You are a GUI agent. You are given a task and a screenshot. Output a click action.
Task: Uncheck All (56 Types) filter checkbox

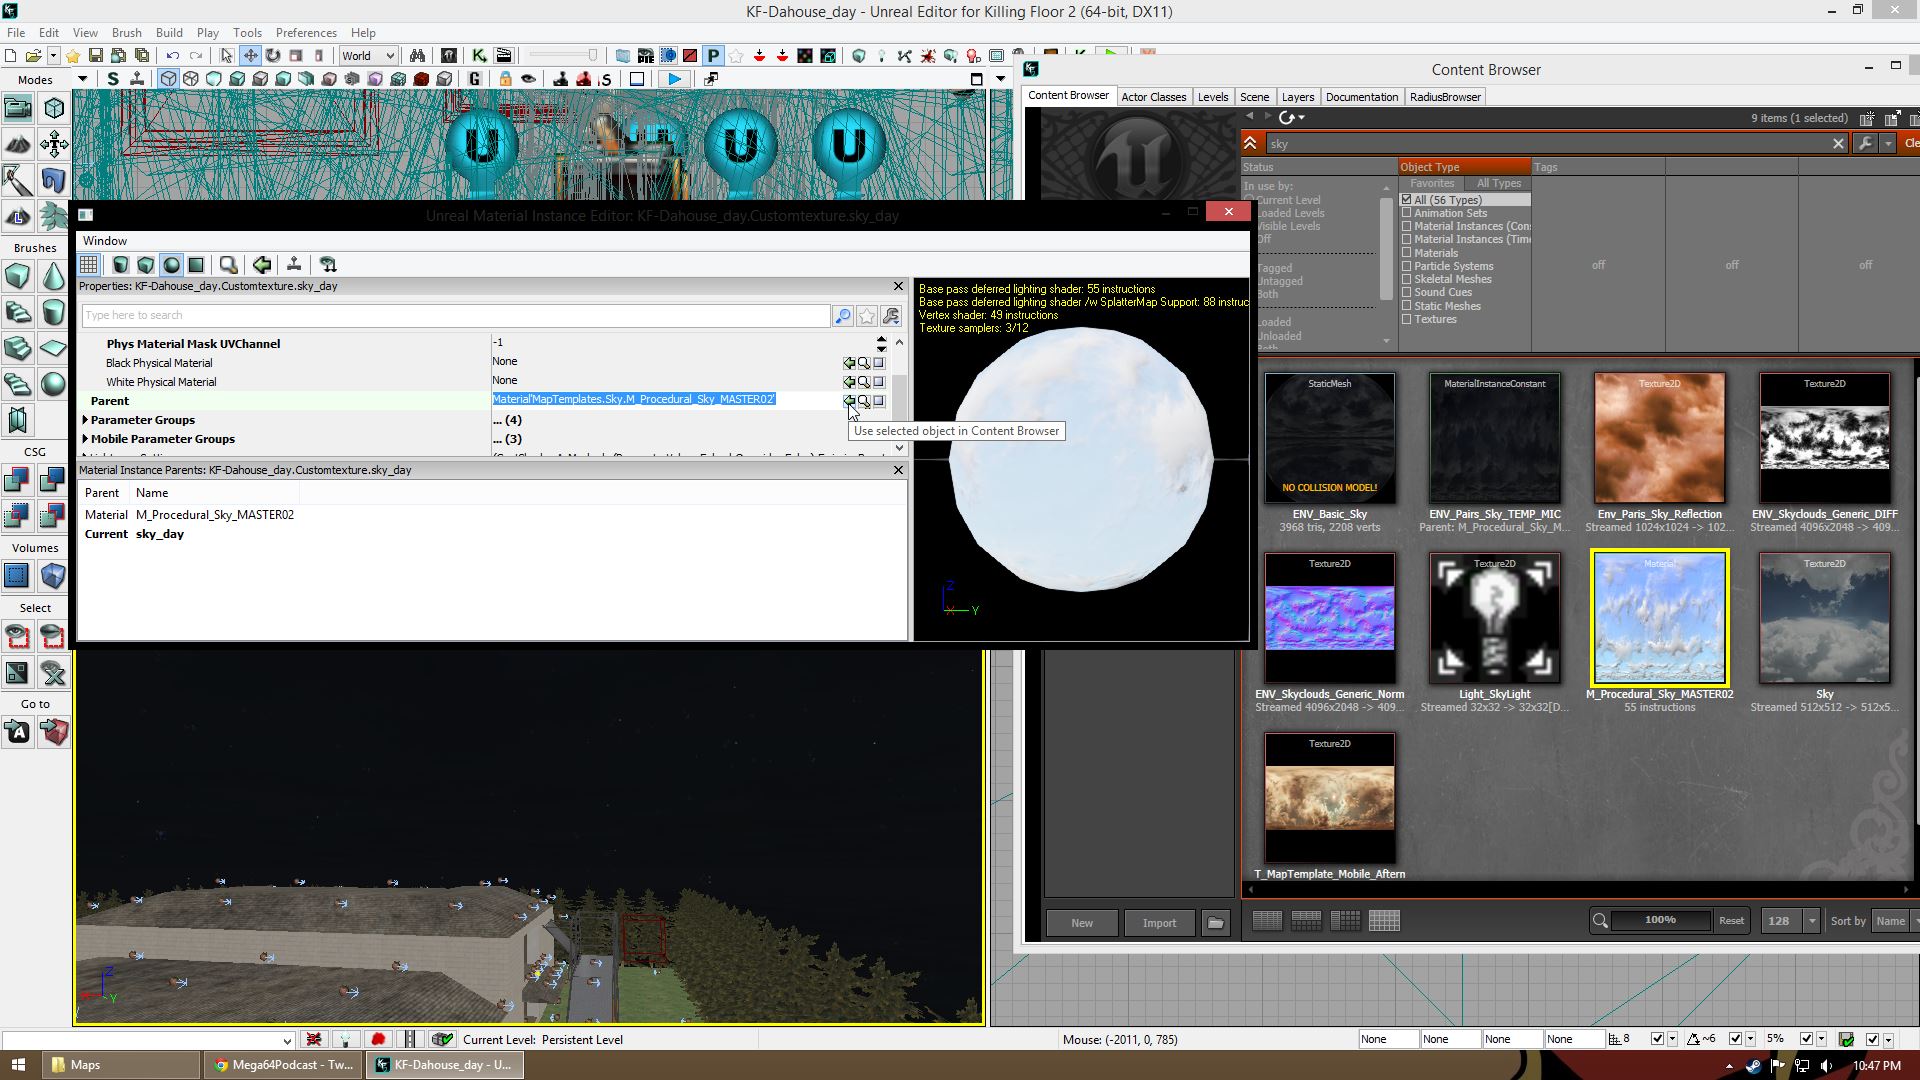(x=1406, y=200)
